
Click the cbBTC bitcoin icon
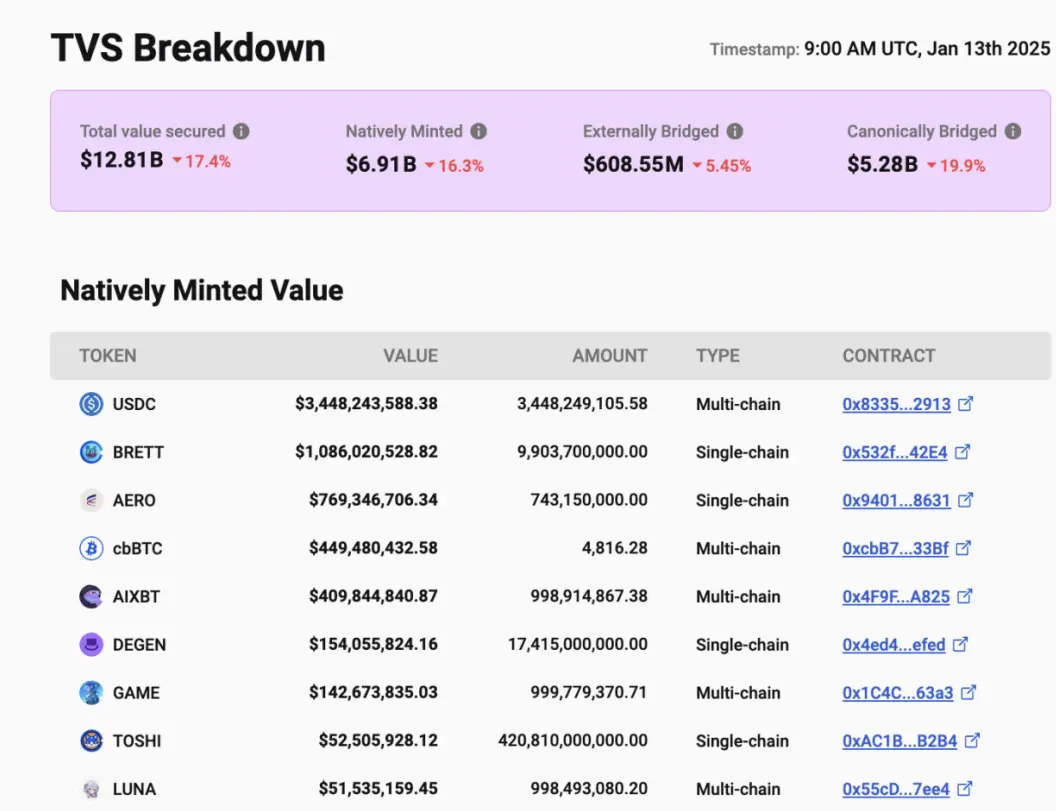[x=91, y=548]
